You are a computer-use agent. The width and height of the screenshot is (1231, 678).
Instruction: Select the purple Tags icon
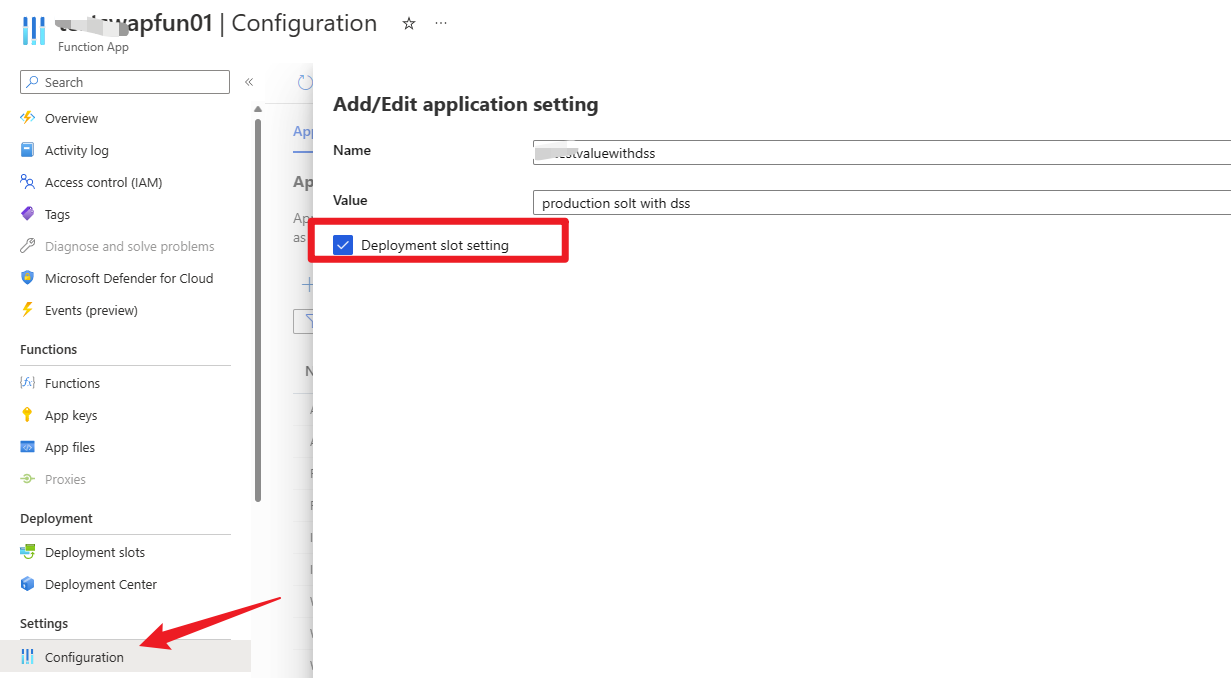pos(28,214)
